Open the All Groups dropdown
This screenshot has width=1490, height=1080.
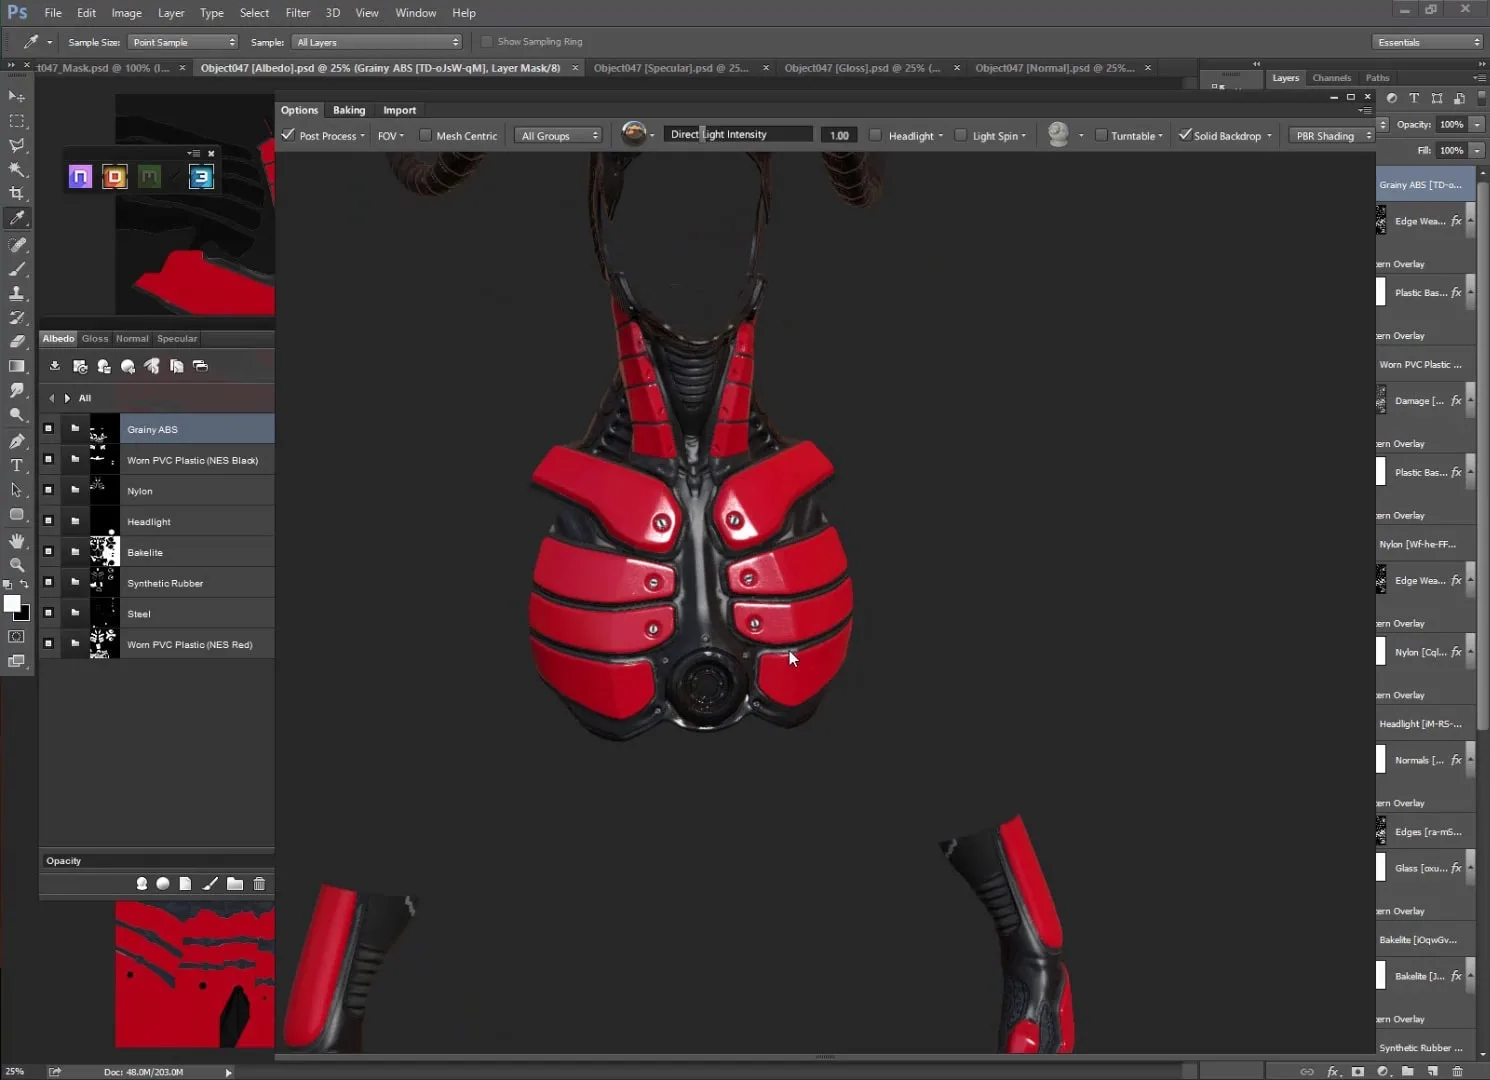[558, 136]
